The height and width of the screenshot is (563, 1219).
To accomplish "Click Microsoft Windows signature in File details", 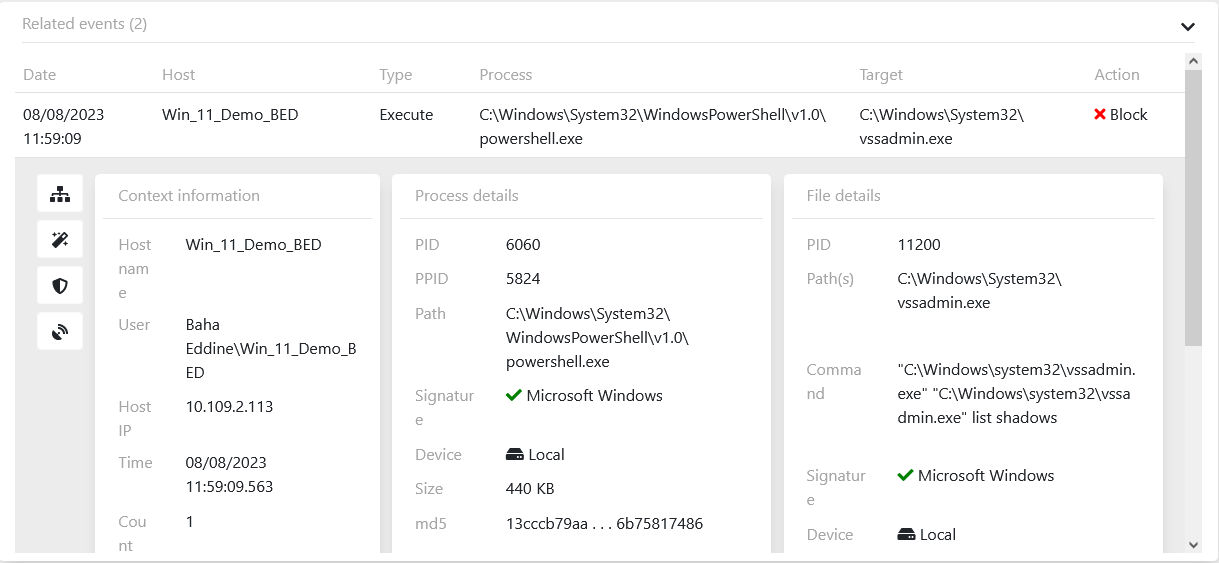I will pos(986,476).
